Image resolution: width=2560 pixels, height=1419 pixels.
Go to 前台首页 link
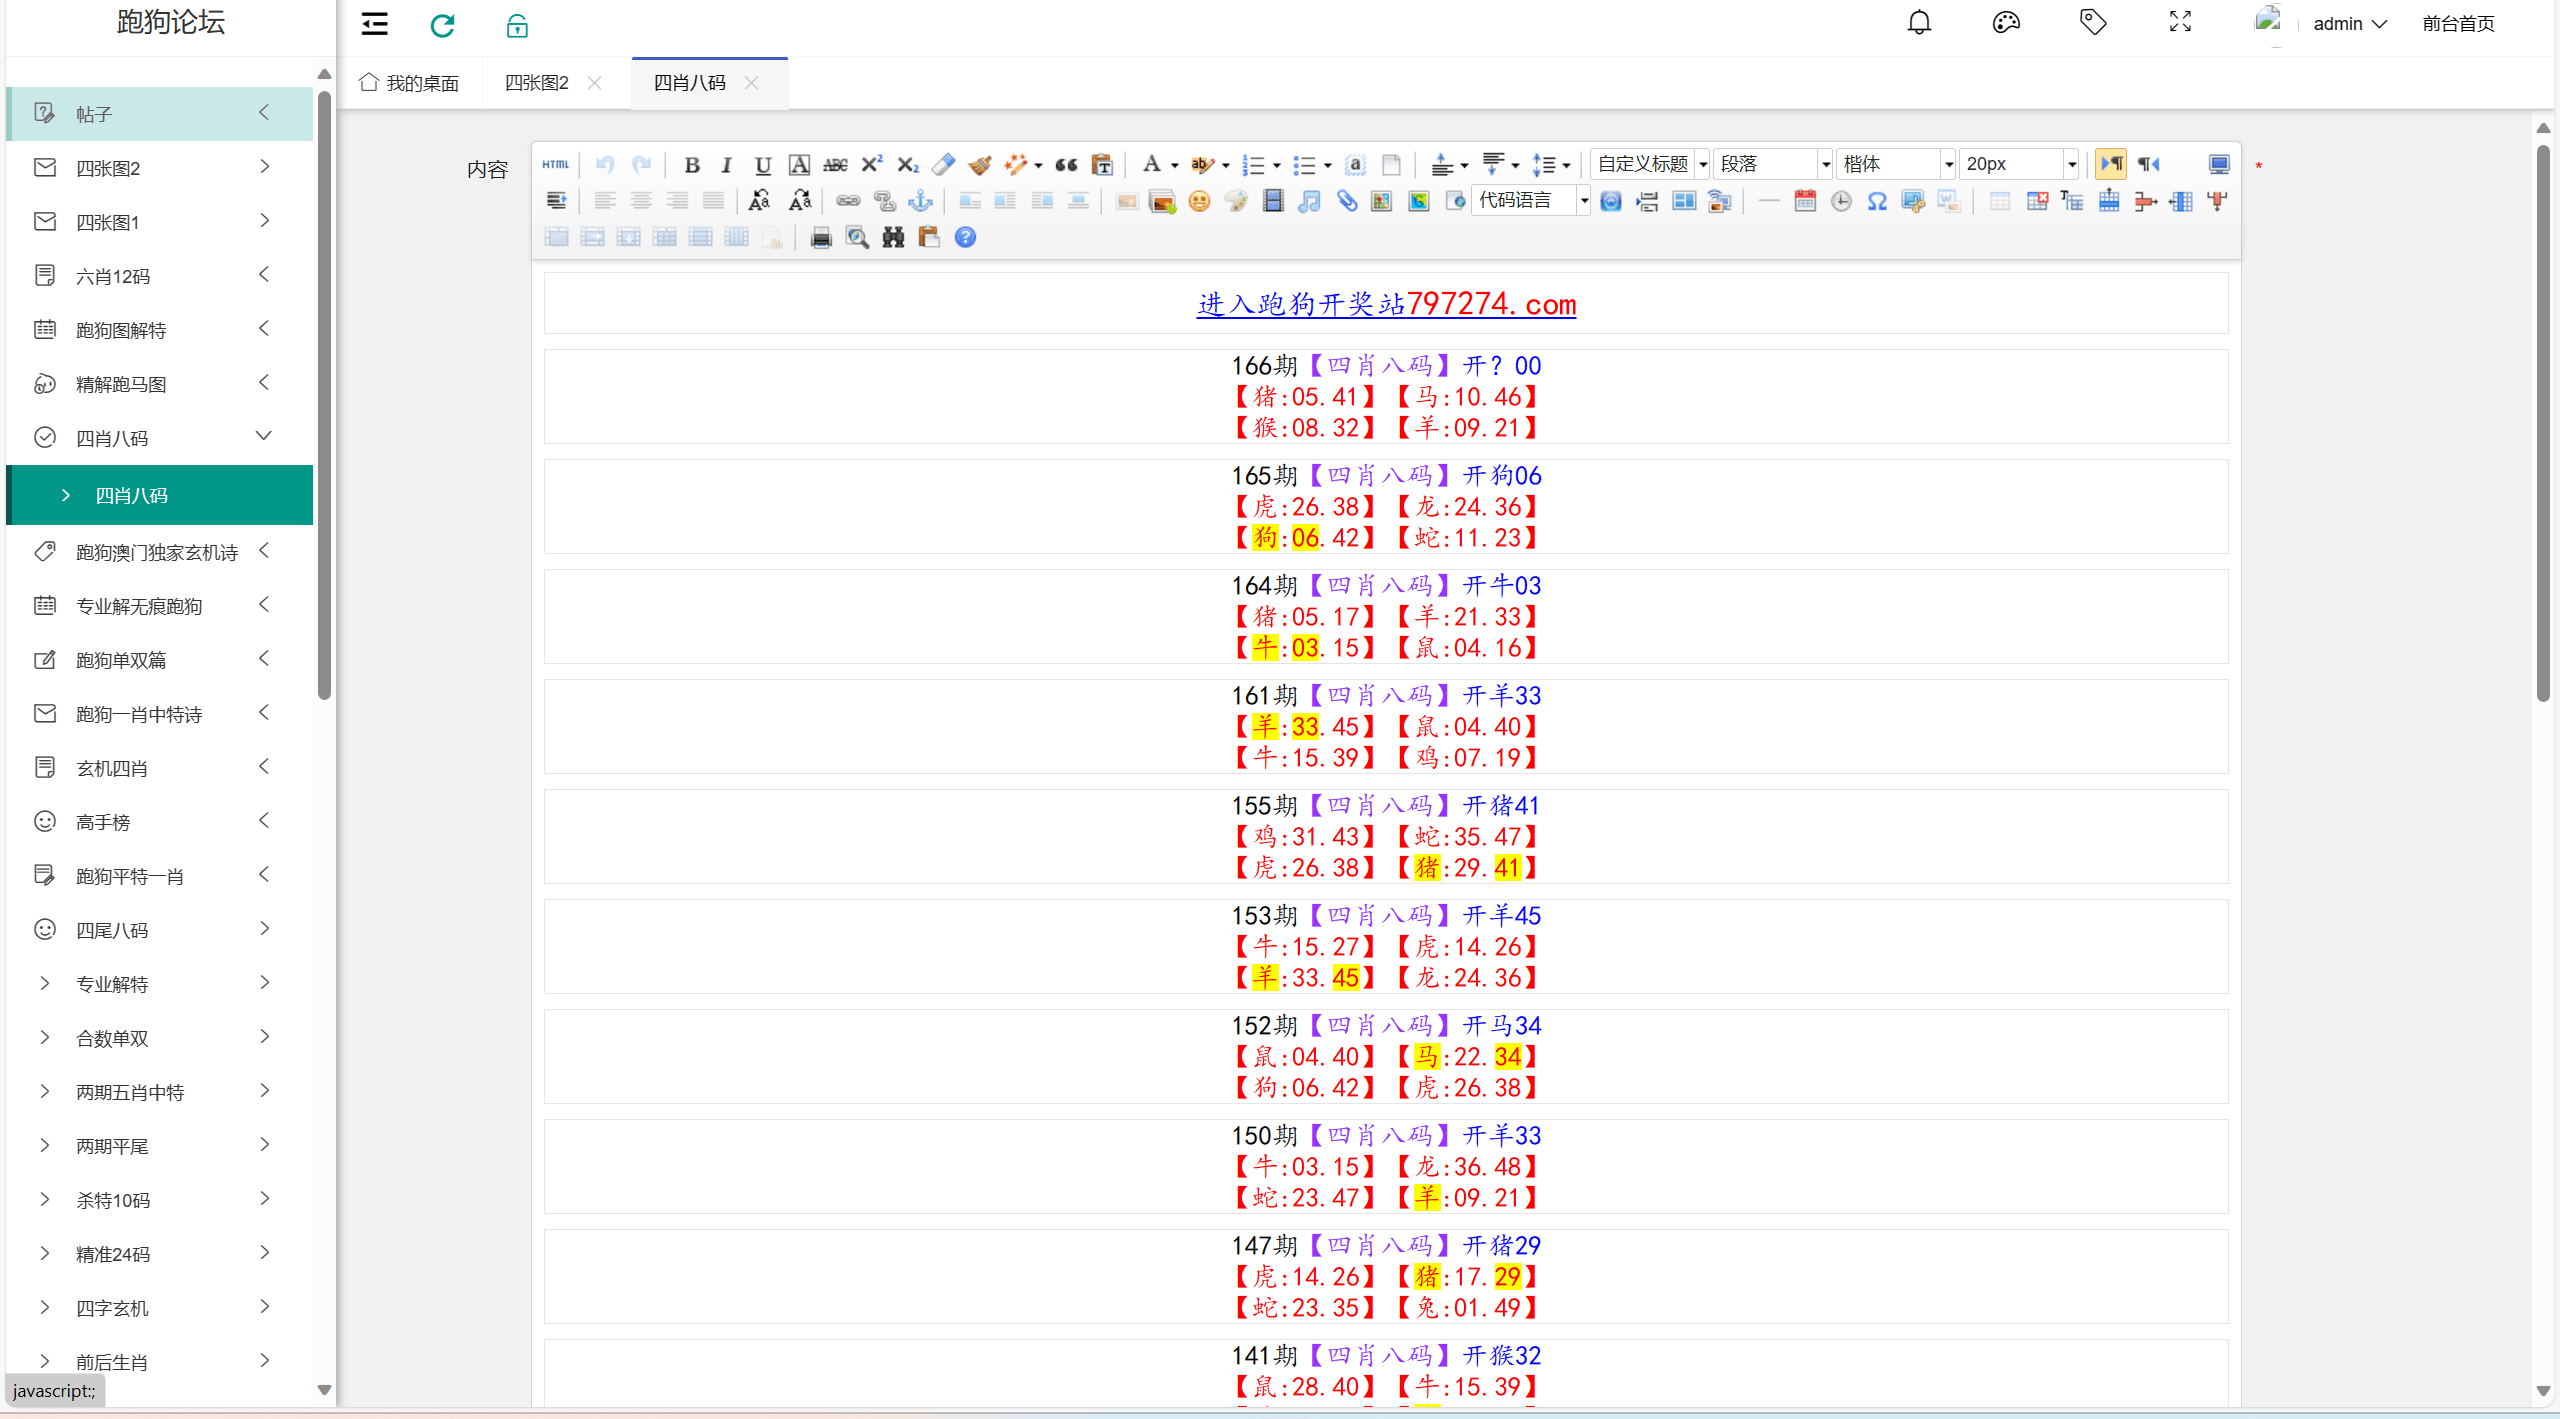pos(2458,24)
